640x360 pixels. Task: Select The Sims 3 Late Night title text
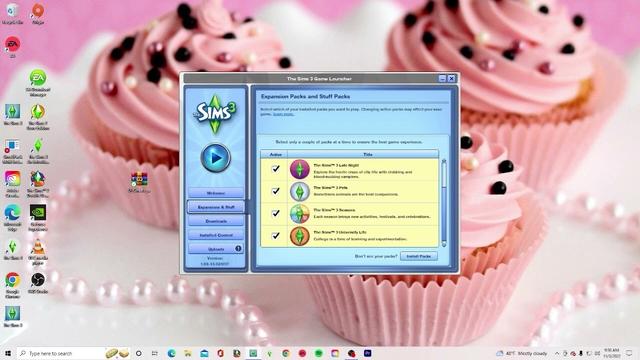pos(336,165)
